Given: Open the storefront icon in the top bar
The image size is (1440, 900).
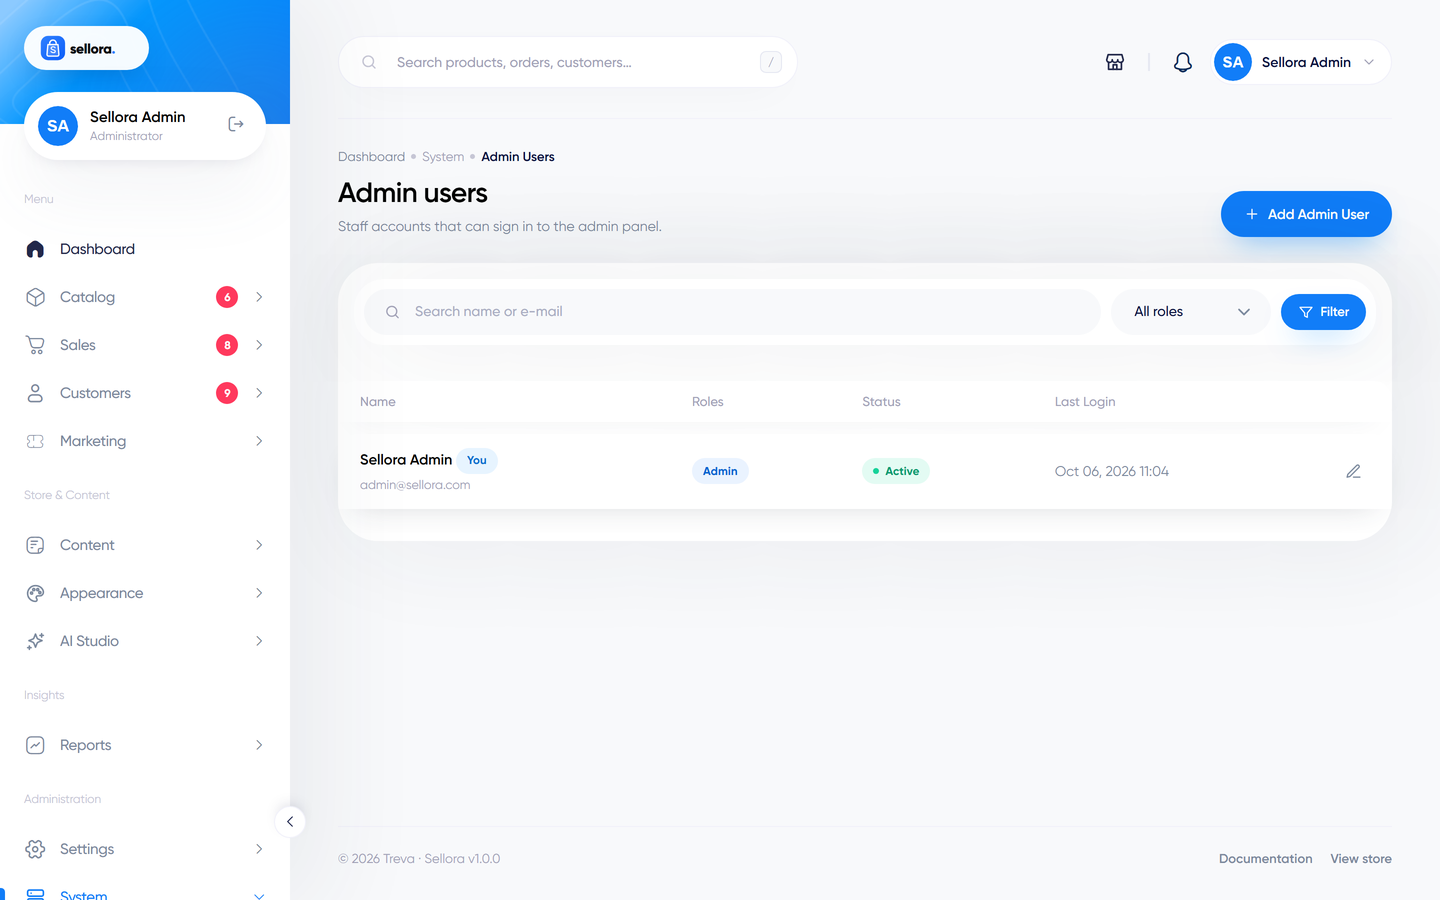Looking at the screenshot, I should (1115, 62).
